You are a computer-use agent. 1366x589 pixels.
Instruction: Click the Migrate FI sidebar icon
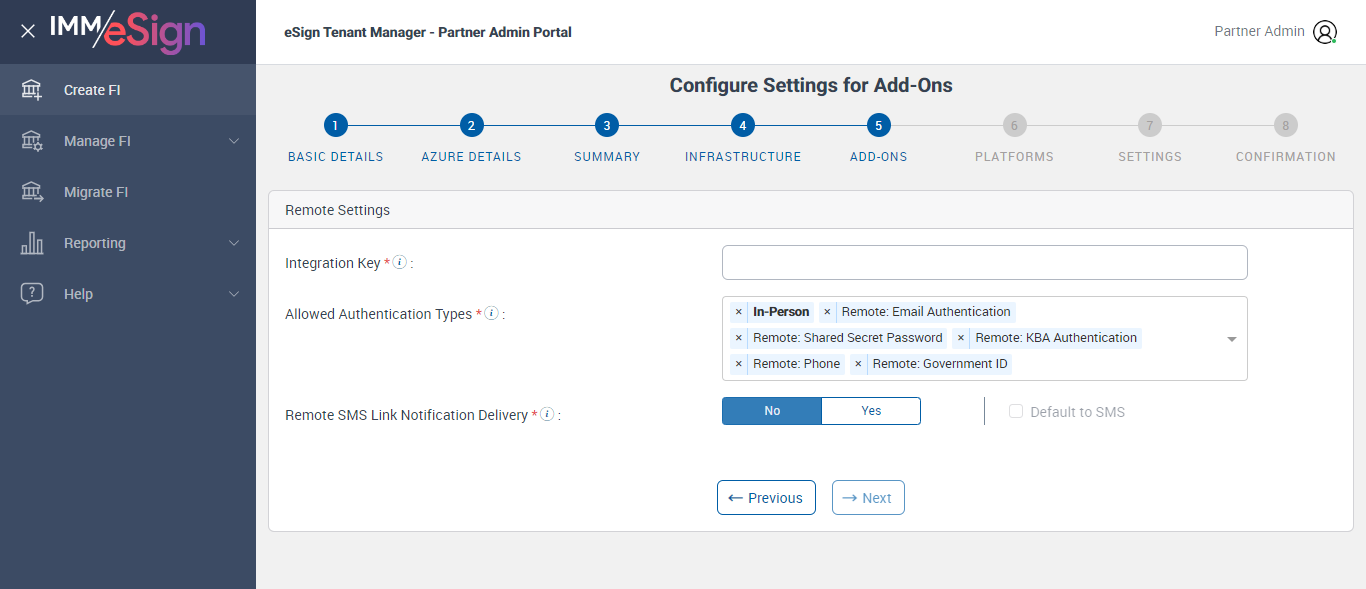click(x=32, y=192)
